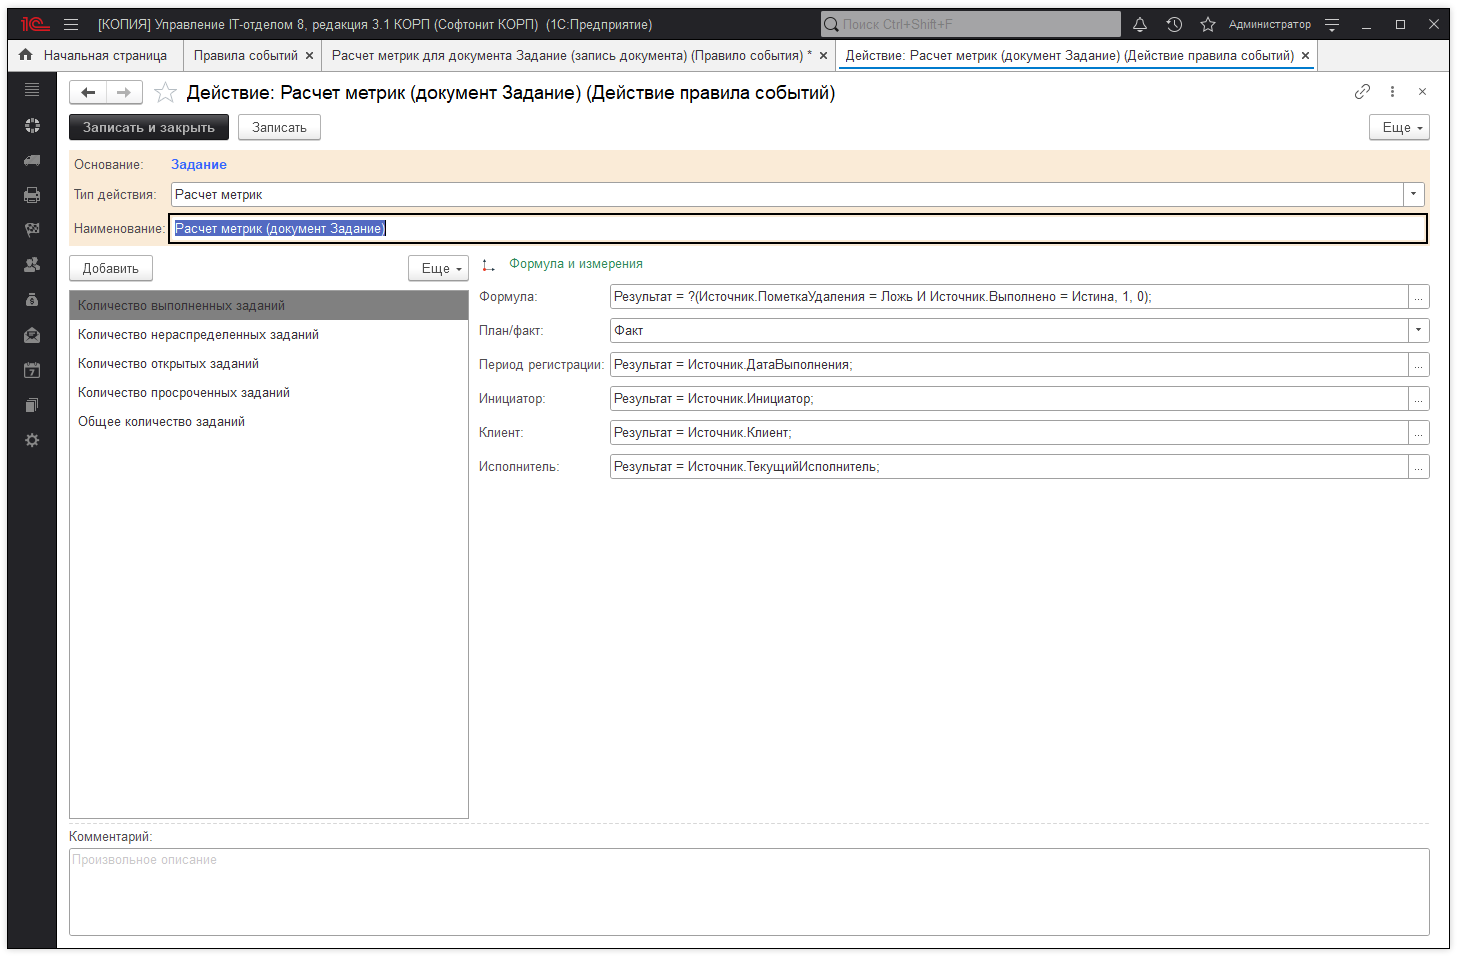Open the Задание link
Viewport: 1457px width, 956px height.
(x=199, y=165)
